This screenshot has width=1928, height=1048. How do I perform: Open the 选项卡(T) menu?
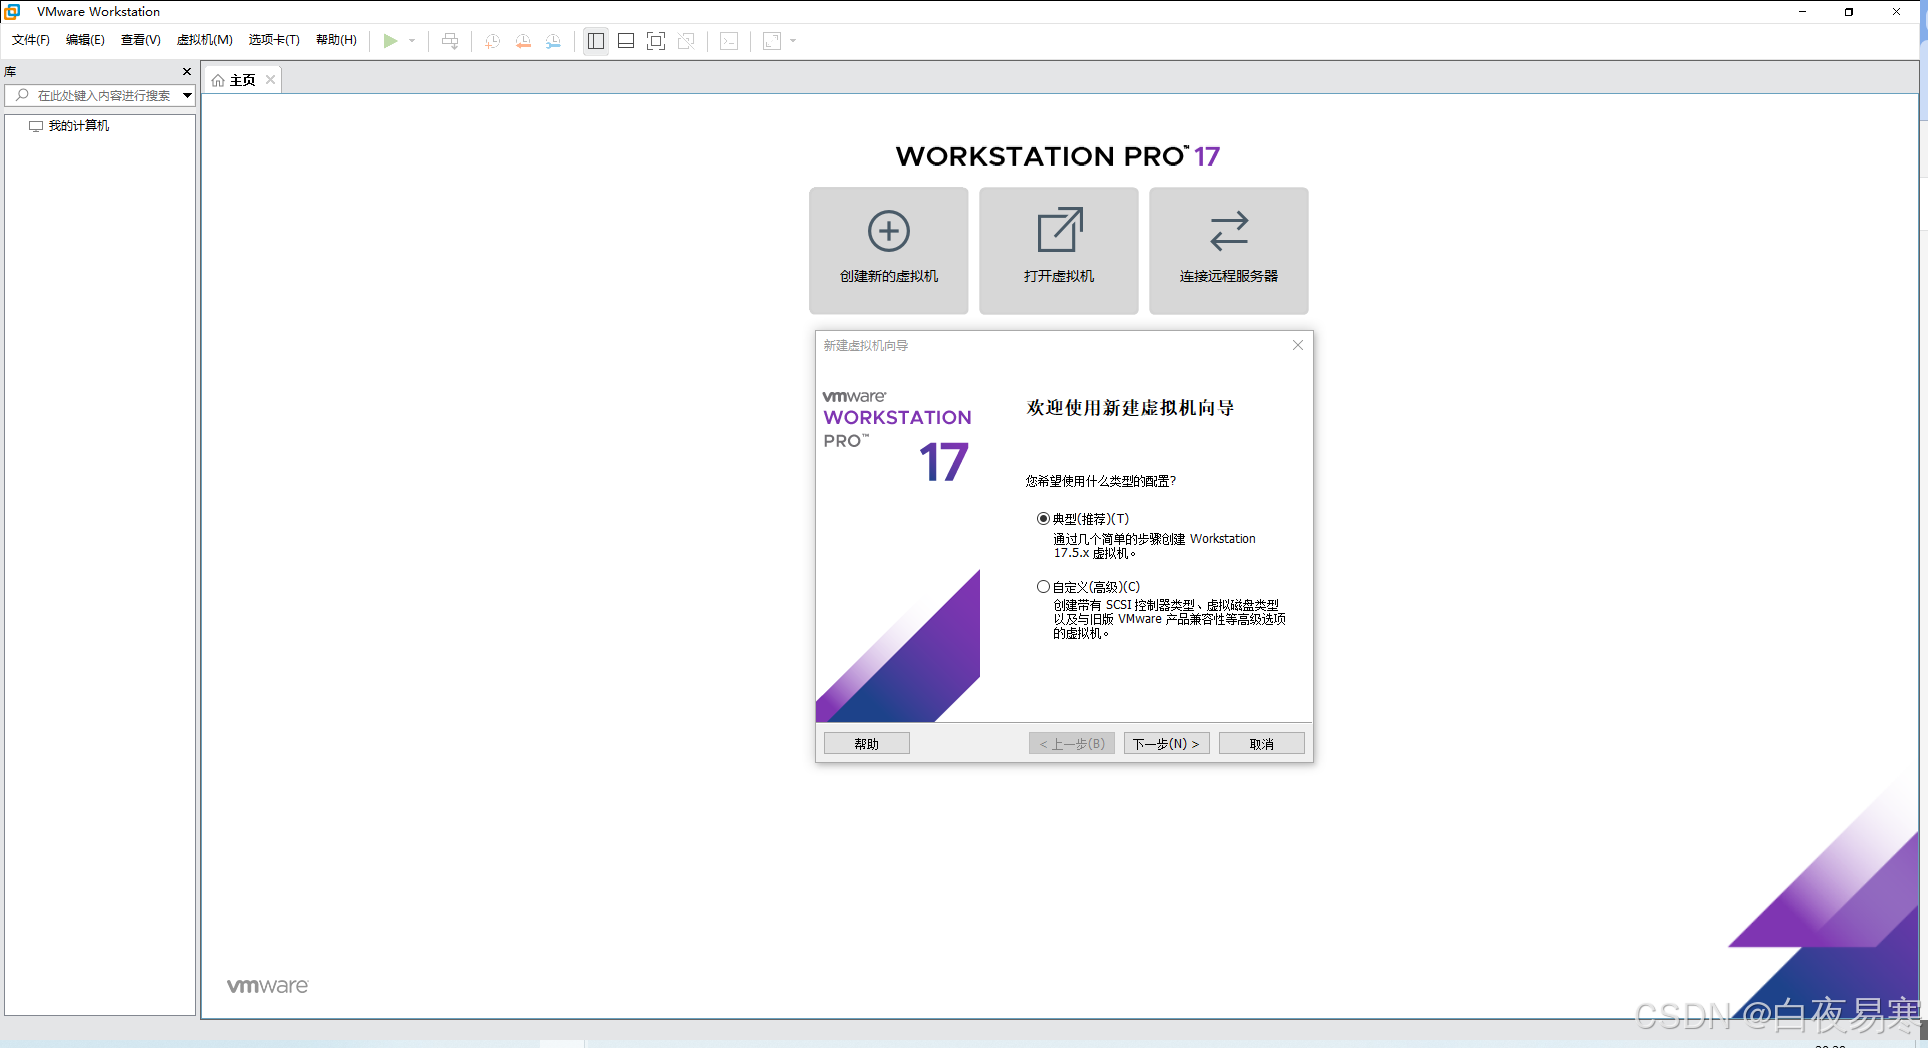pos(274,40)
